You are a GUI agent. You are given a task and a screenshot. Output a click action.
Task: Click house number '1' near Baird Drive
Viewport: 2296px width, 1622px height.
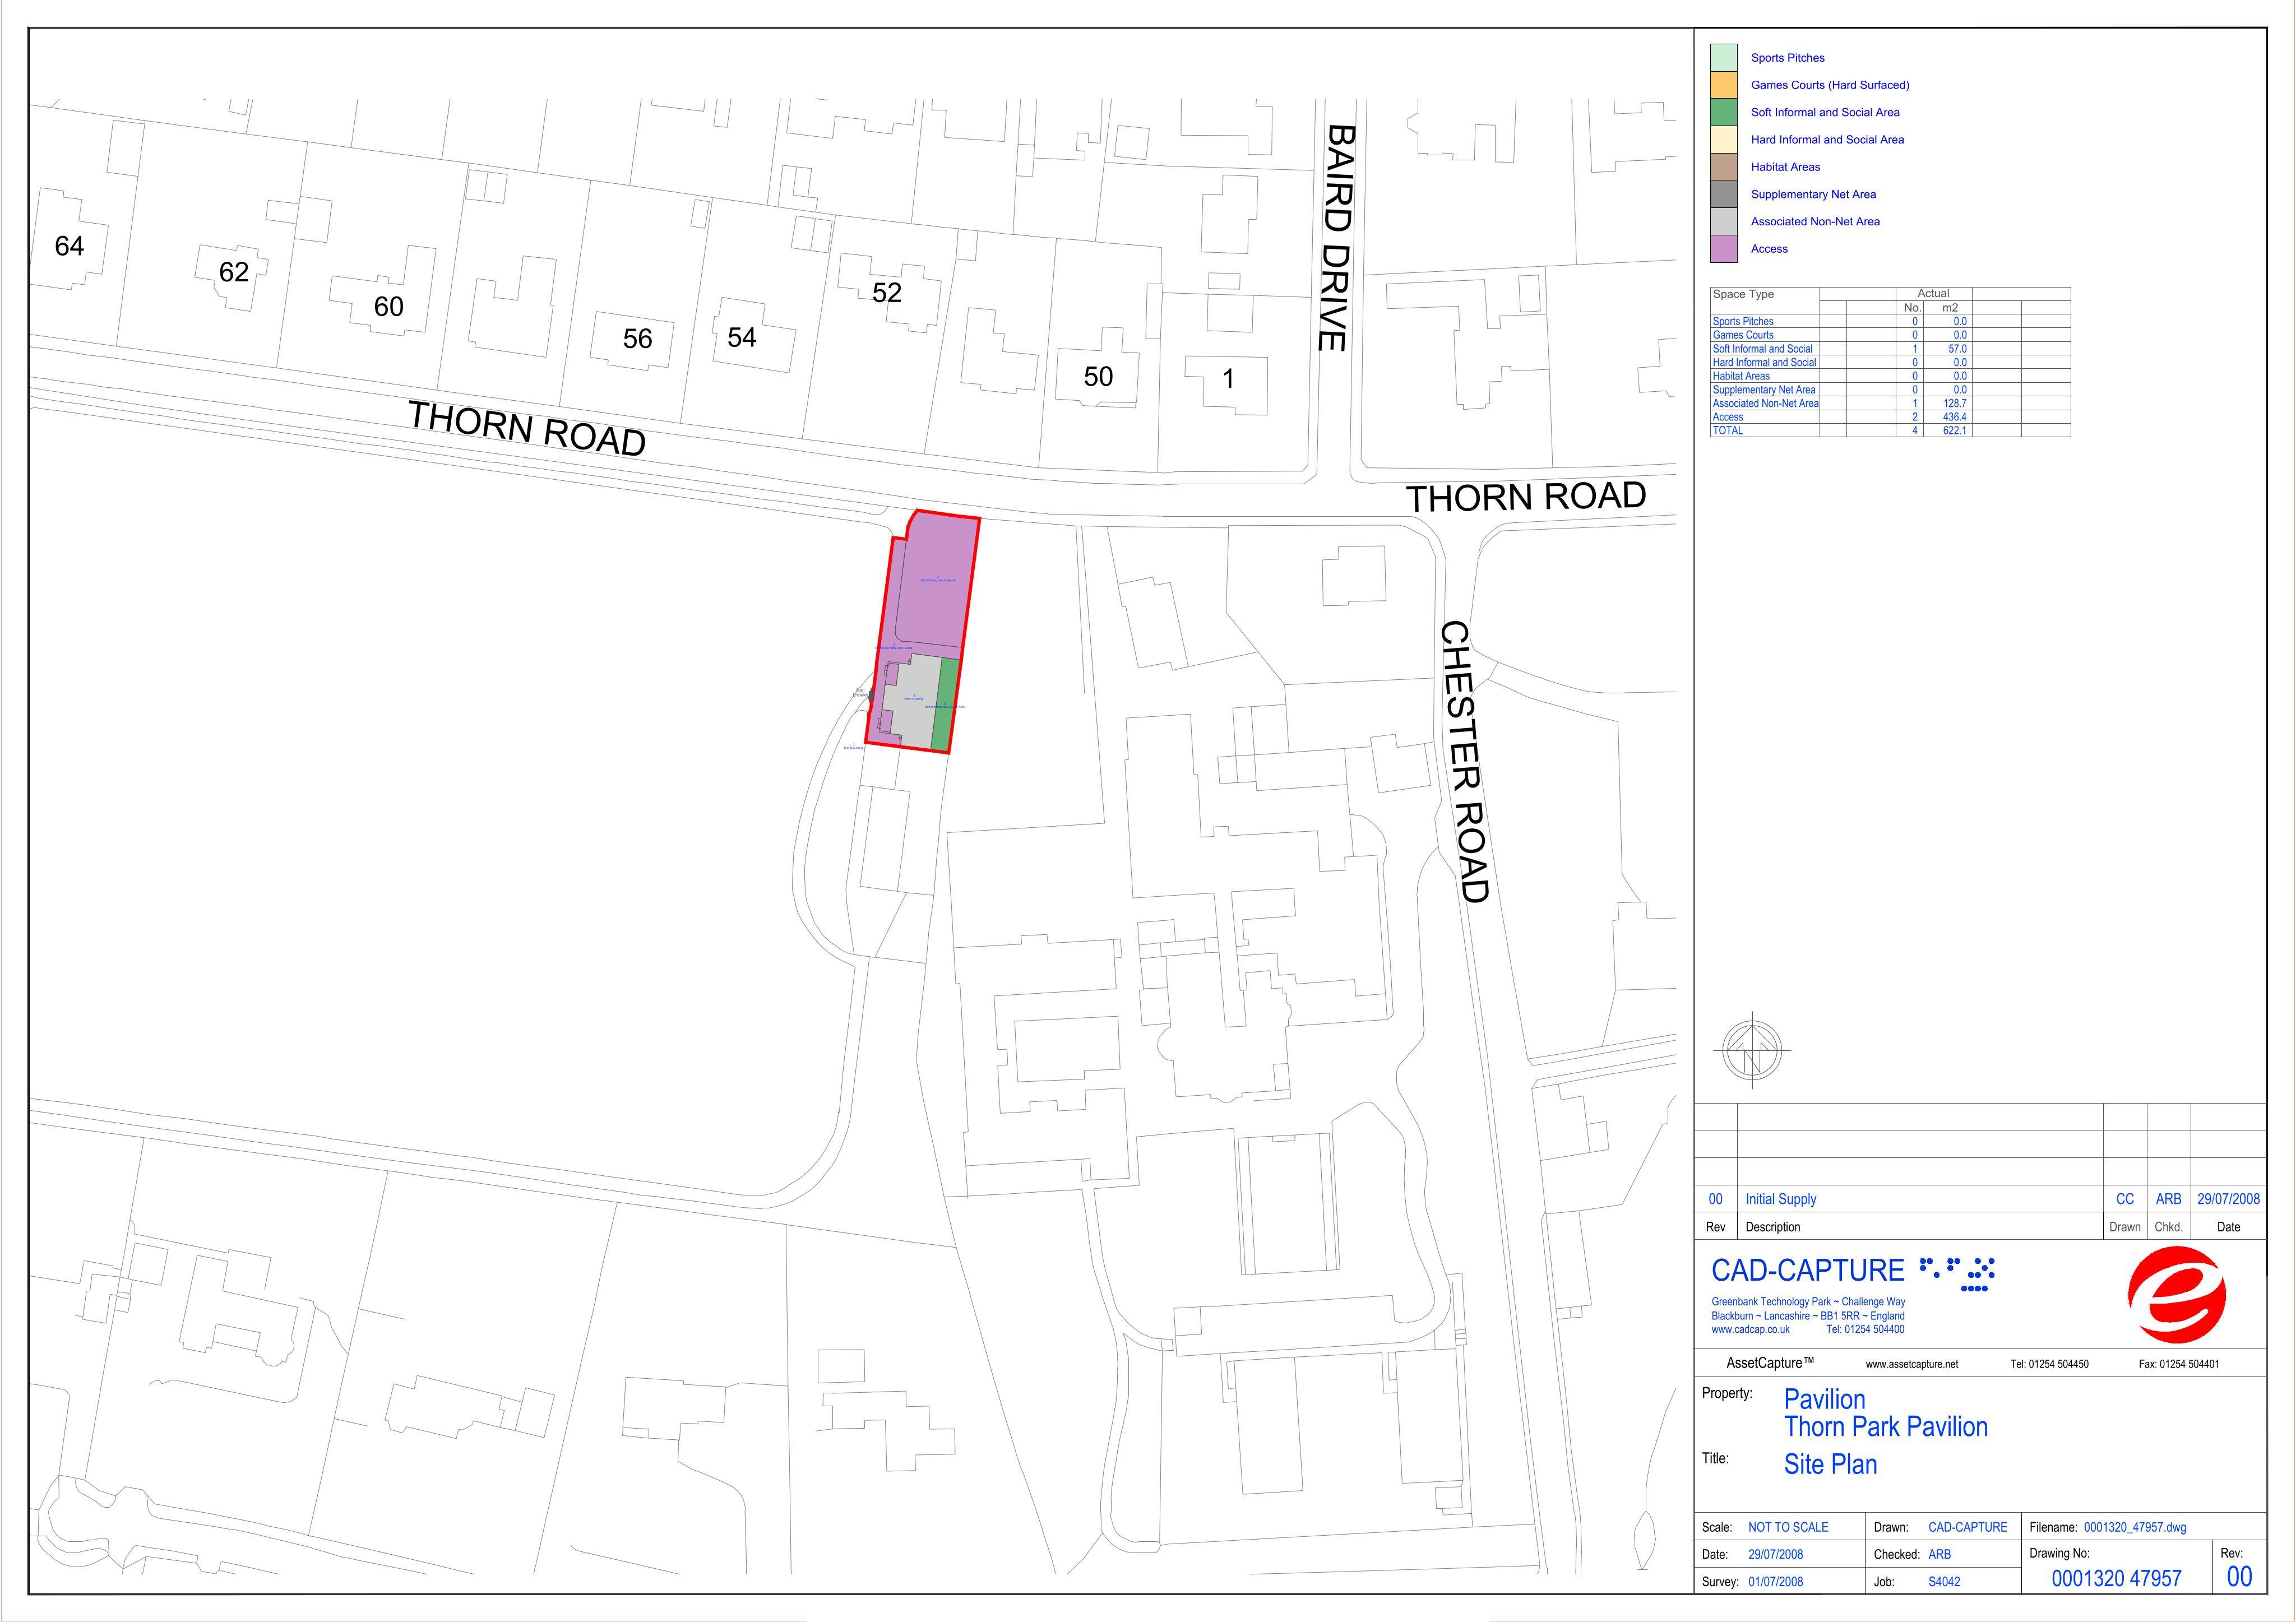tap(1228, 379)
